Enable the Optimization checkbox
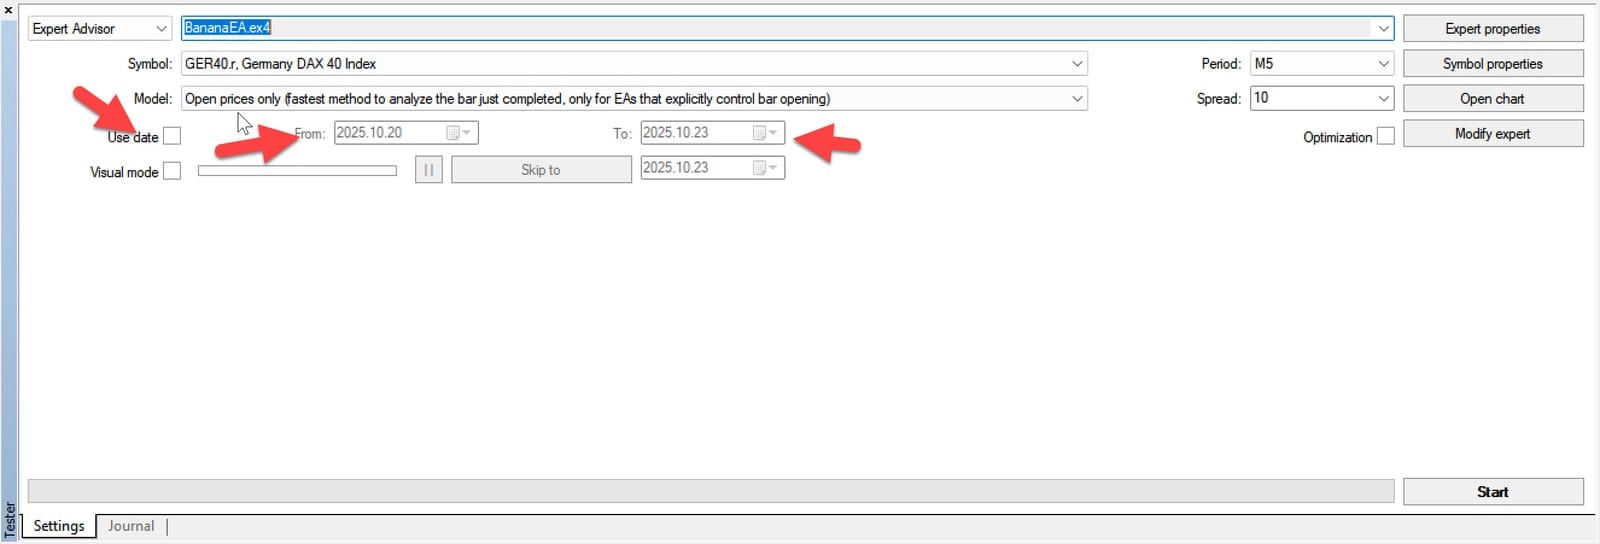Screen dimensions: 1600x544 [1385, 136]
